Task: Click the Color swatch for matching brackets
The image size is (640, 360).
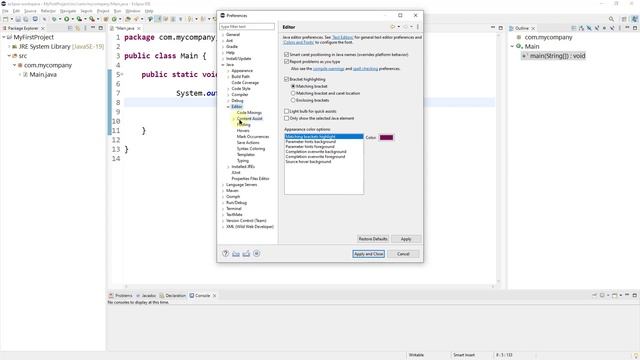Action: coord(386,138)
